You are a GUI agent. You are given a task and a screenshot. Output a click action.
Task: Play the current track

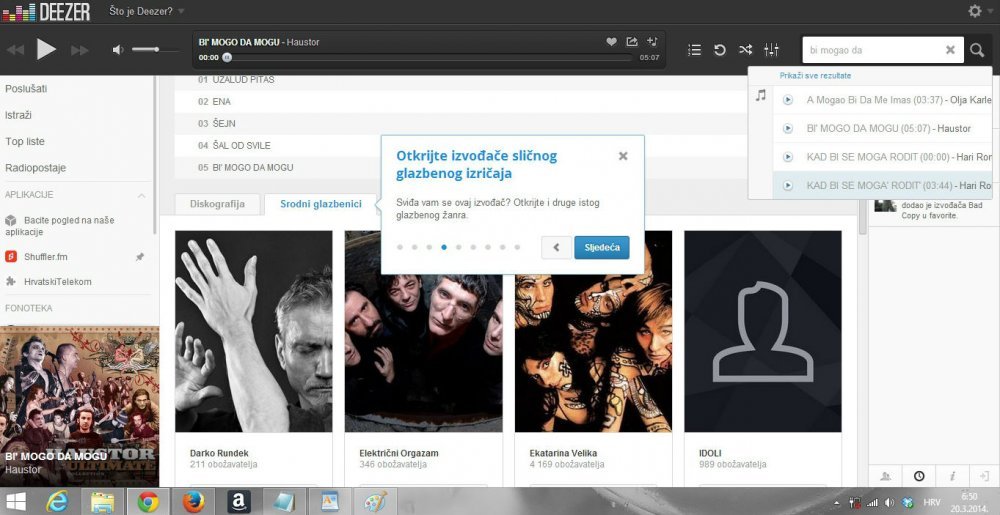point(46,49)
